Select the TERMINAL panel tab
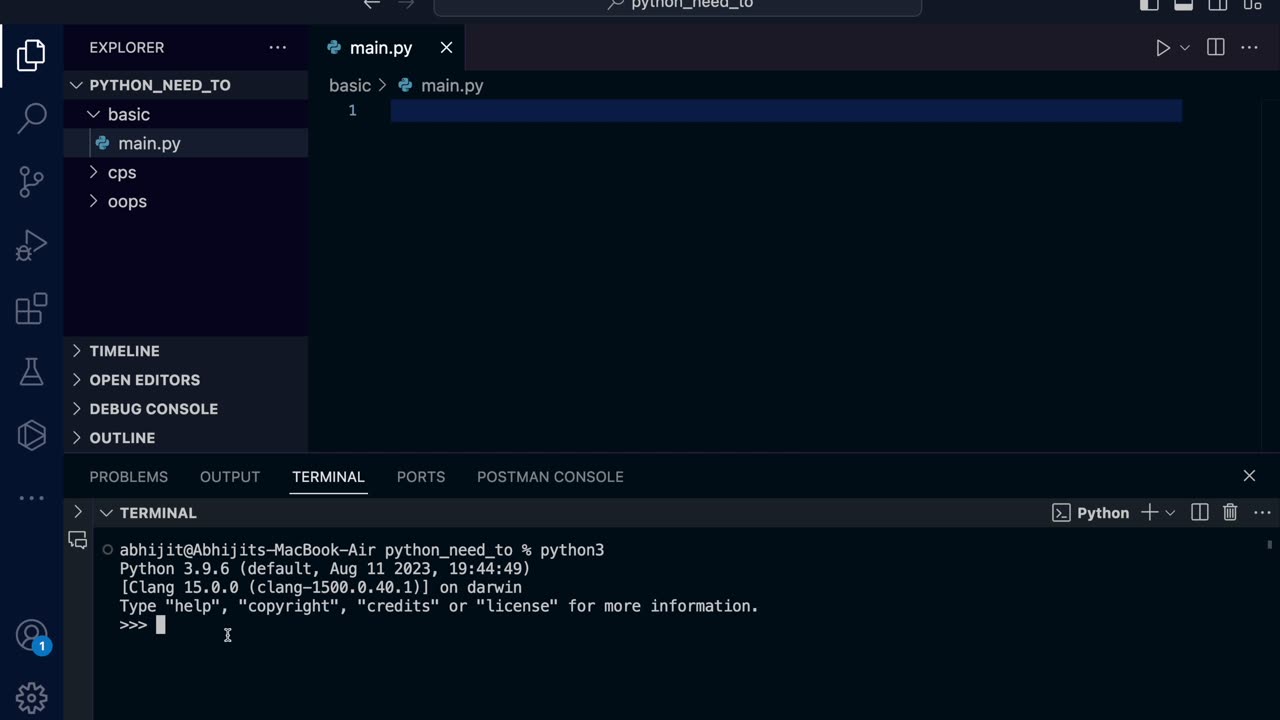 328,477
